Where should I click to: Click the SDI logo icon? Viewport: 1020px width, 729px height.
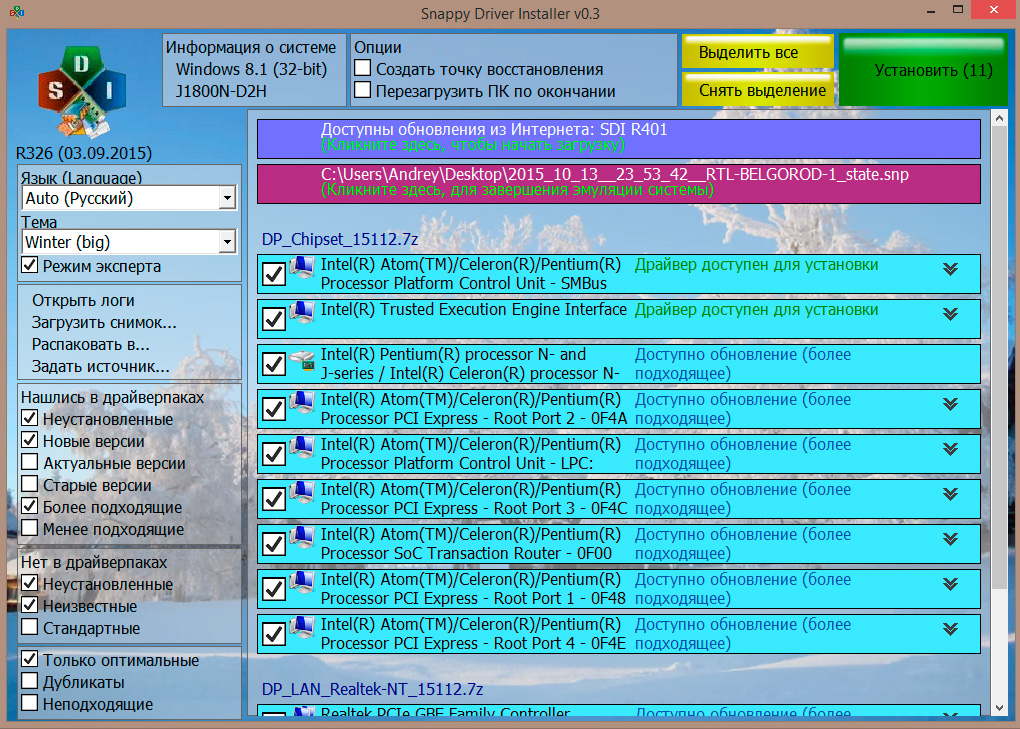(x=82, y=92)
